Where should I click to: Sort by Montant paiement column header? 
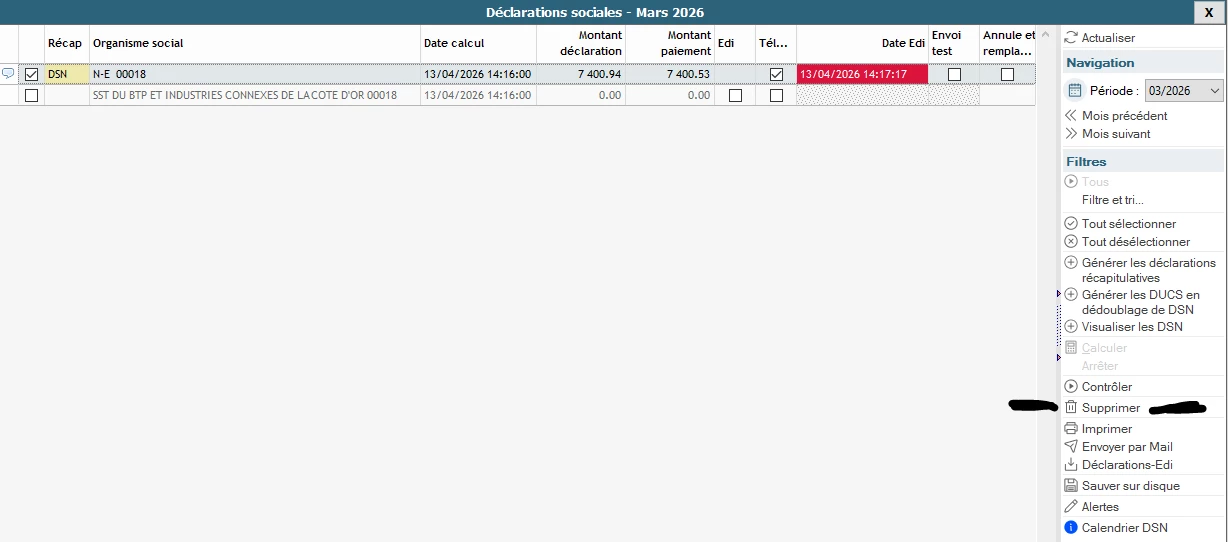pos(671,43)
